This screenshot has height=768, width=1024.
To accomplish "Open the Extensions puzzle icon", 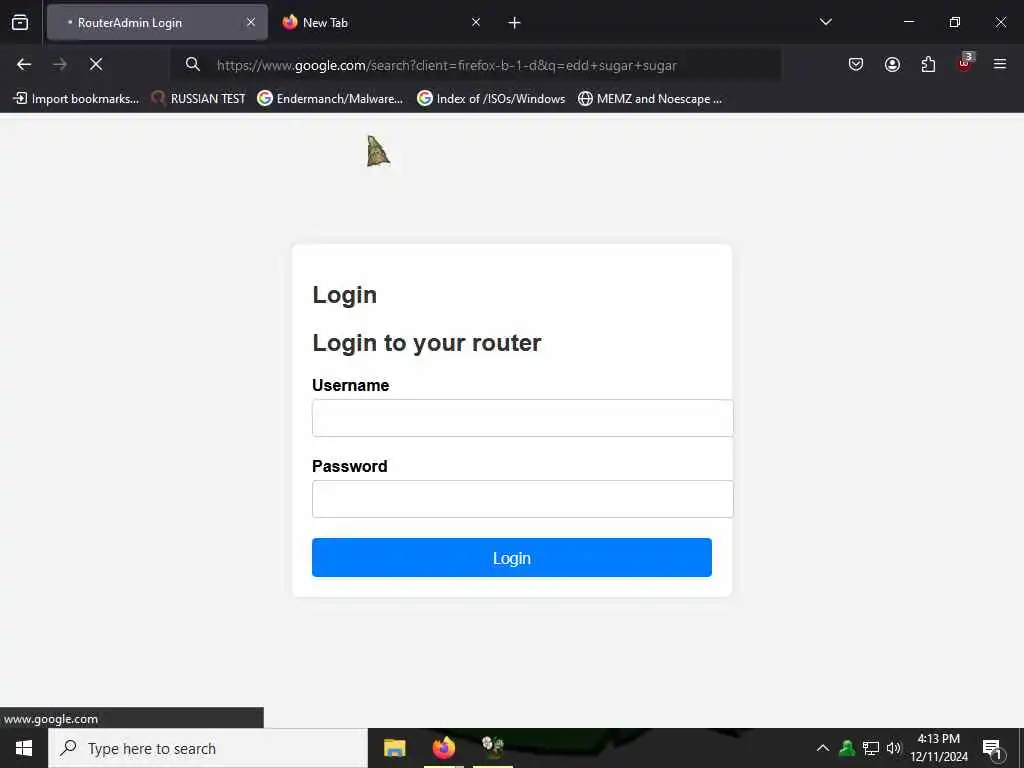I will pyautogui.click(x=928, y=64).
